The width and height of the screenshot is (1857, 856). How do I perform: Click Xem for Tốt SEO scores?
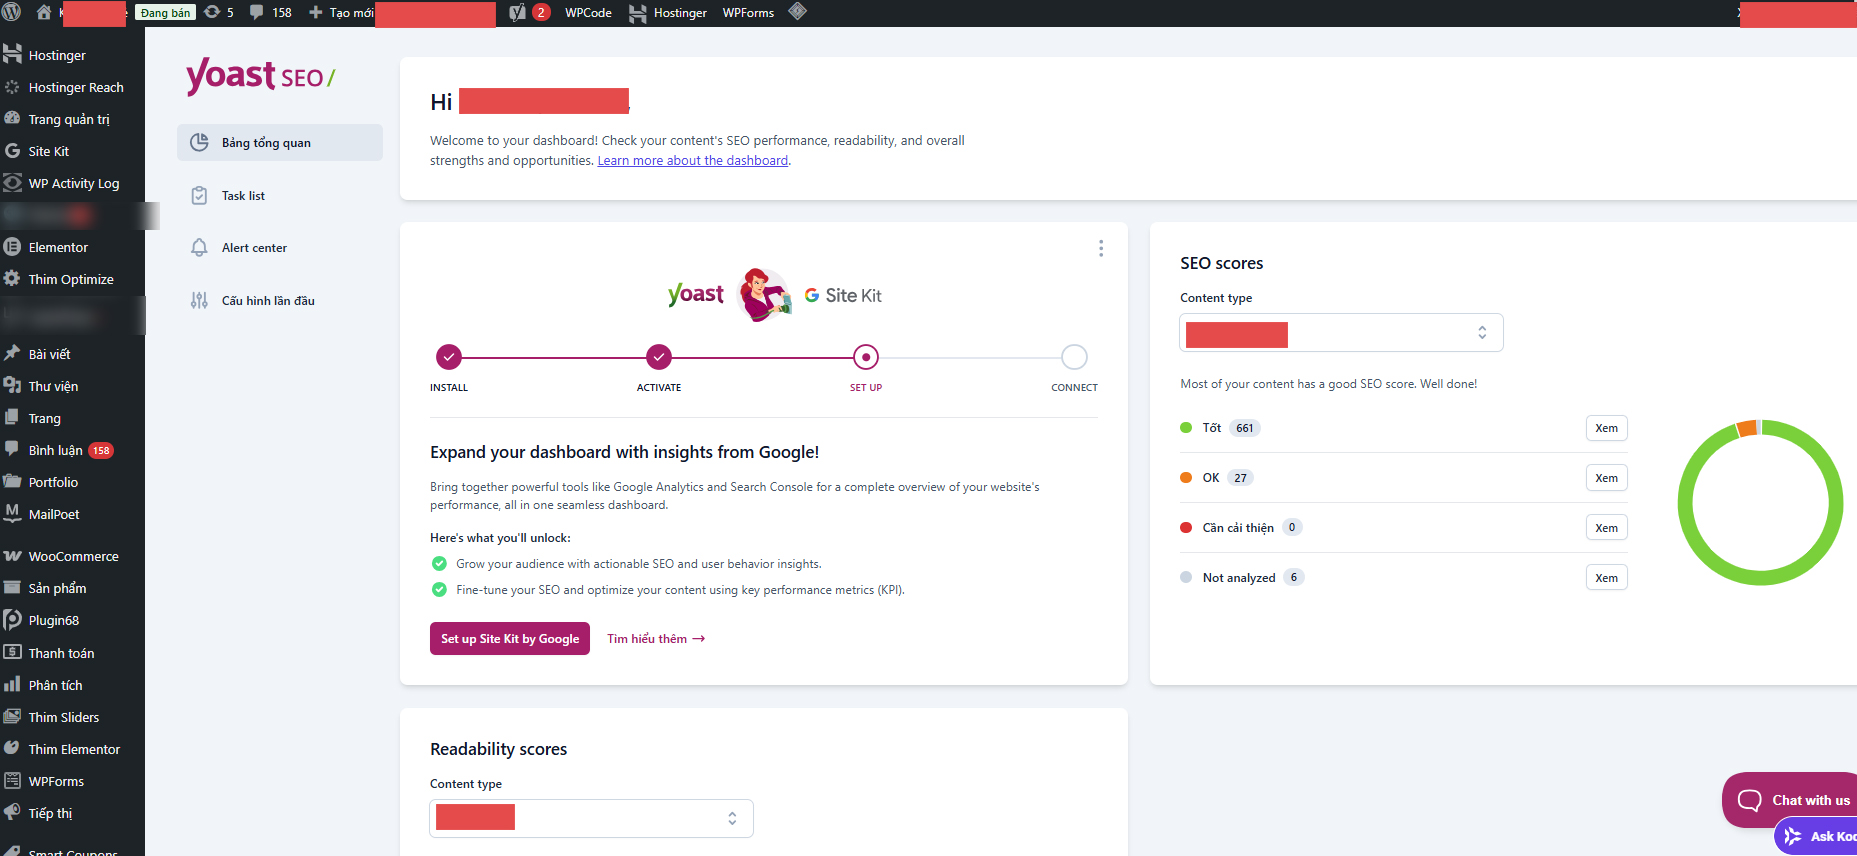[x=1606, y=428]
